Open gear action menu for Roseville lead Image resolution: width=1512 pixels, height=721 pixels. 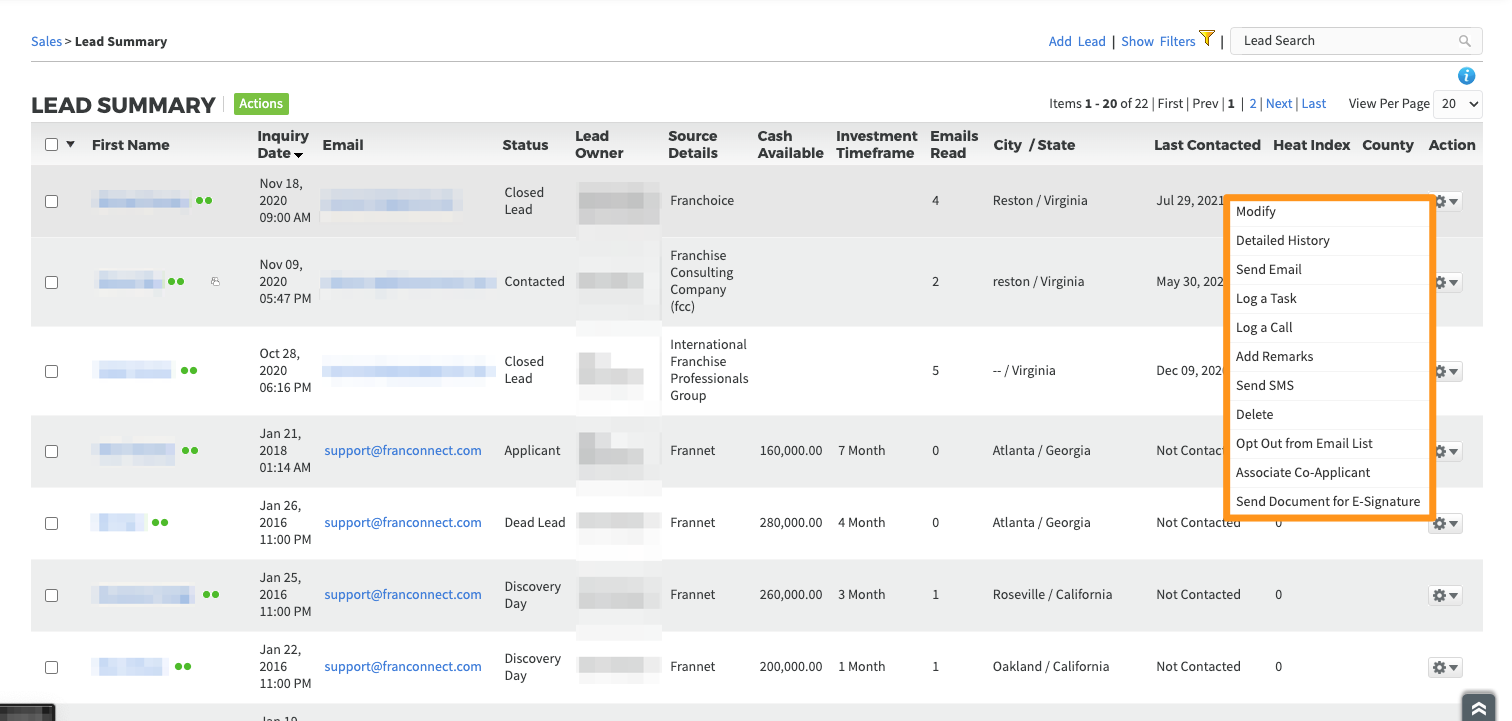click(x=1445, y=595)
